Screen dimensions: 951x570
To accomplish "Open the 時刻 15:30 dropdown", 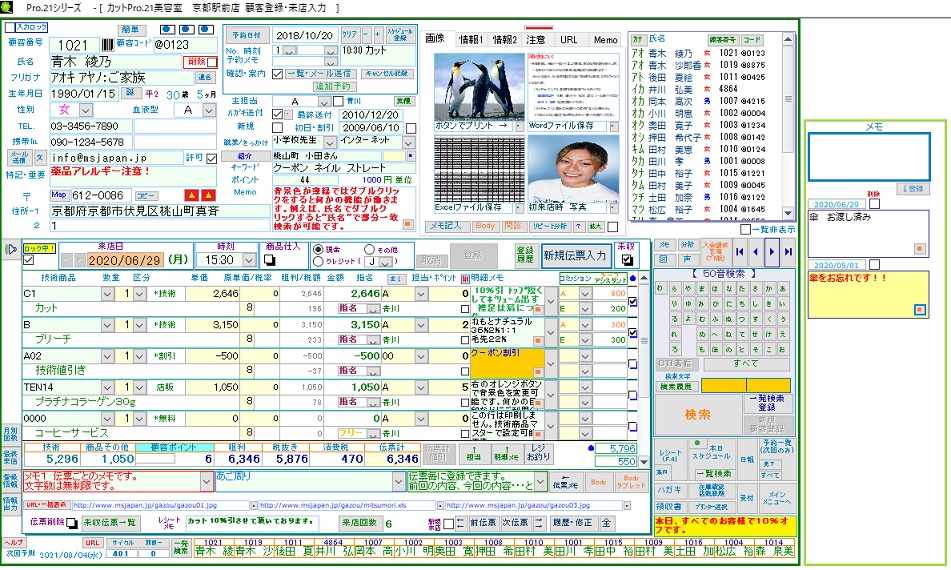I will coord(249,260).
